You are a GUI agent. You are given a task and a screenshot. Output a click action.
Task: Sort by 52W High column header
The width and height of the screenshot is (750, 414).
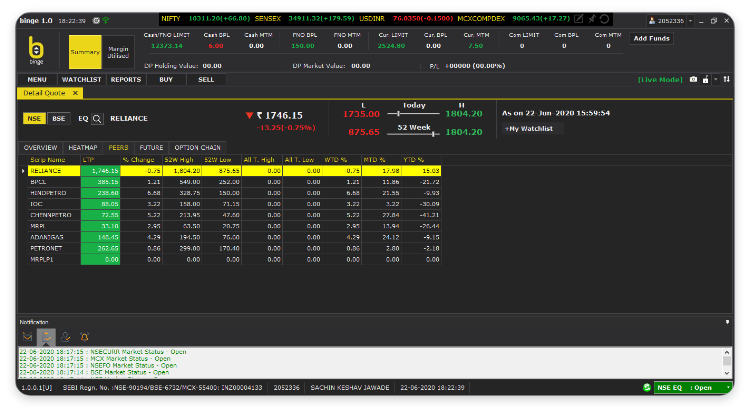point(182,160)
